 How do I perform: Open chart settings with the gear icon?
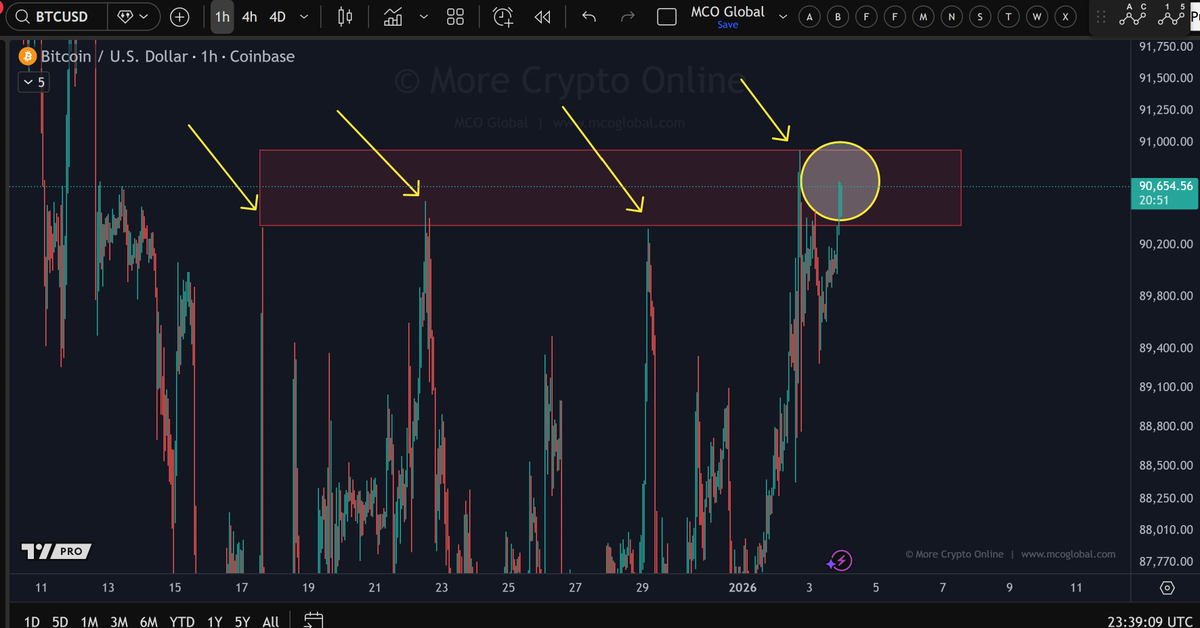tap(1167, 590)
